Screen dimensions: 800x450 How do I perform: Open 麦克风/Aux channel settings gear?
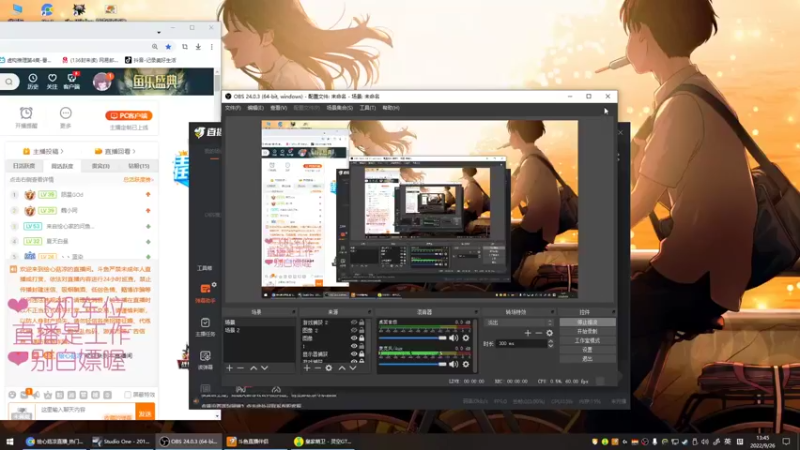465,364
